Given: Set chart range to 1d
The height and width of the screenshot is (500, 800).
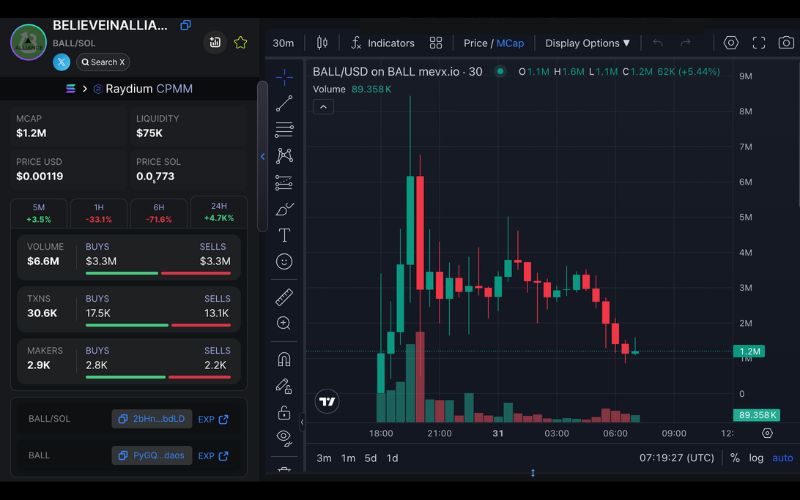Looking at the screenshot, I should 392,458.
